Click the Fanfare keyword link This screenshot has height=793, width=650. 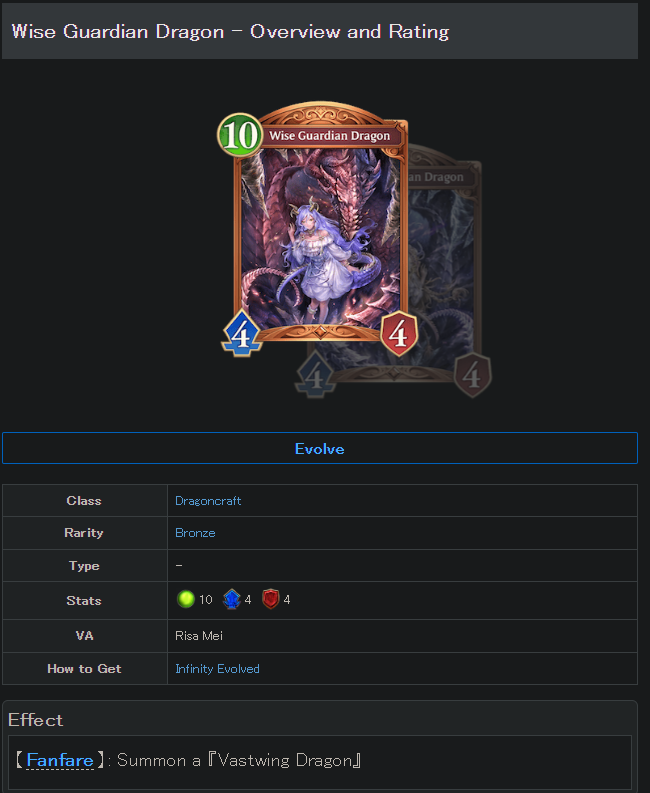[60, 760]
